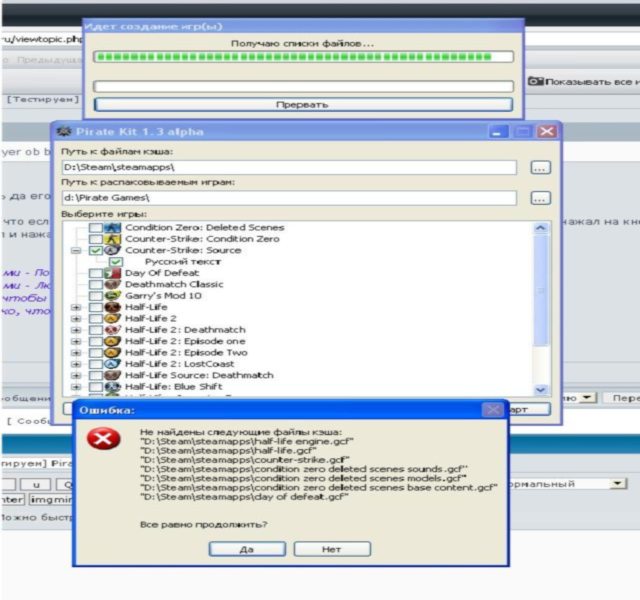Click the Deathmatch Classic game icon
The height and width of the screenshot is (600, 640).
pos(112,284)
